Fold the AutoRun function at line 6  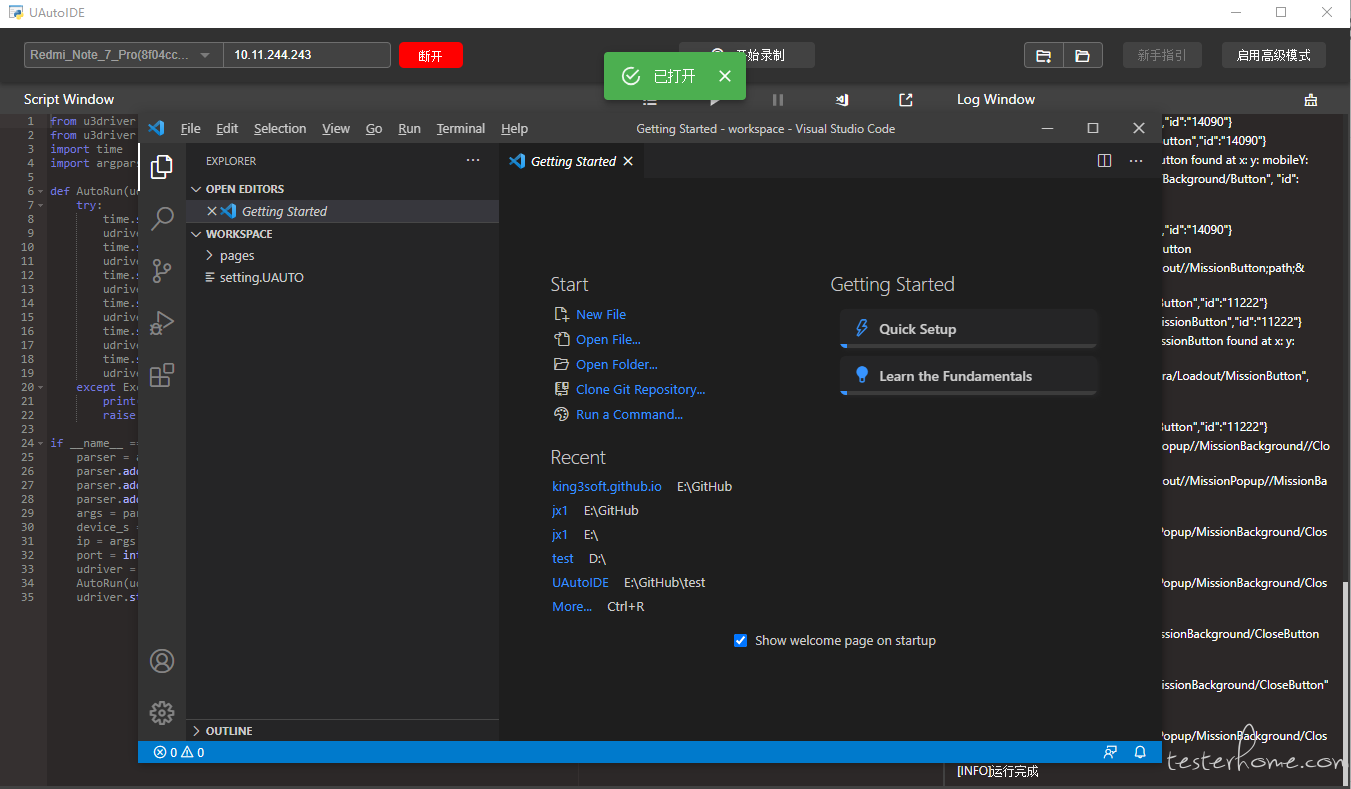click(x=41, y=191)
